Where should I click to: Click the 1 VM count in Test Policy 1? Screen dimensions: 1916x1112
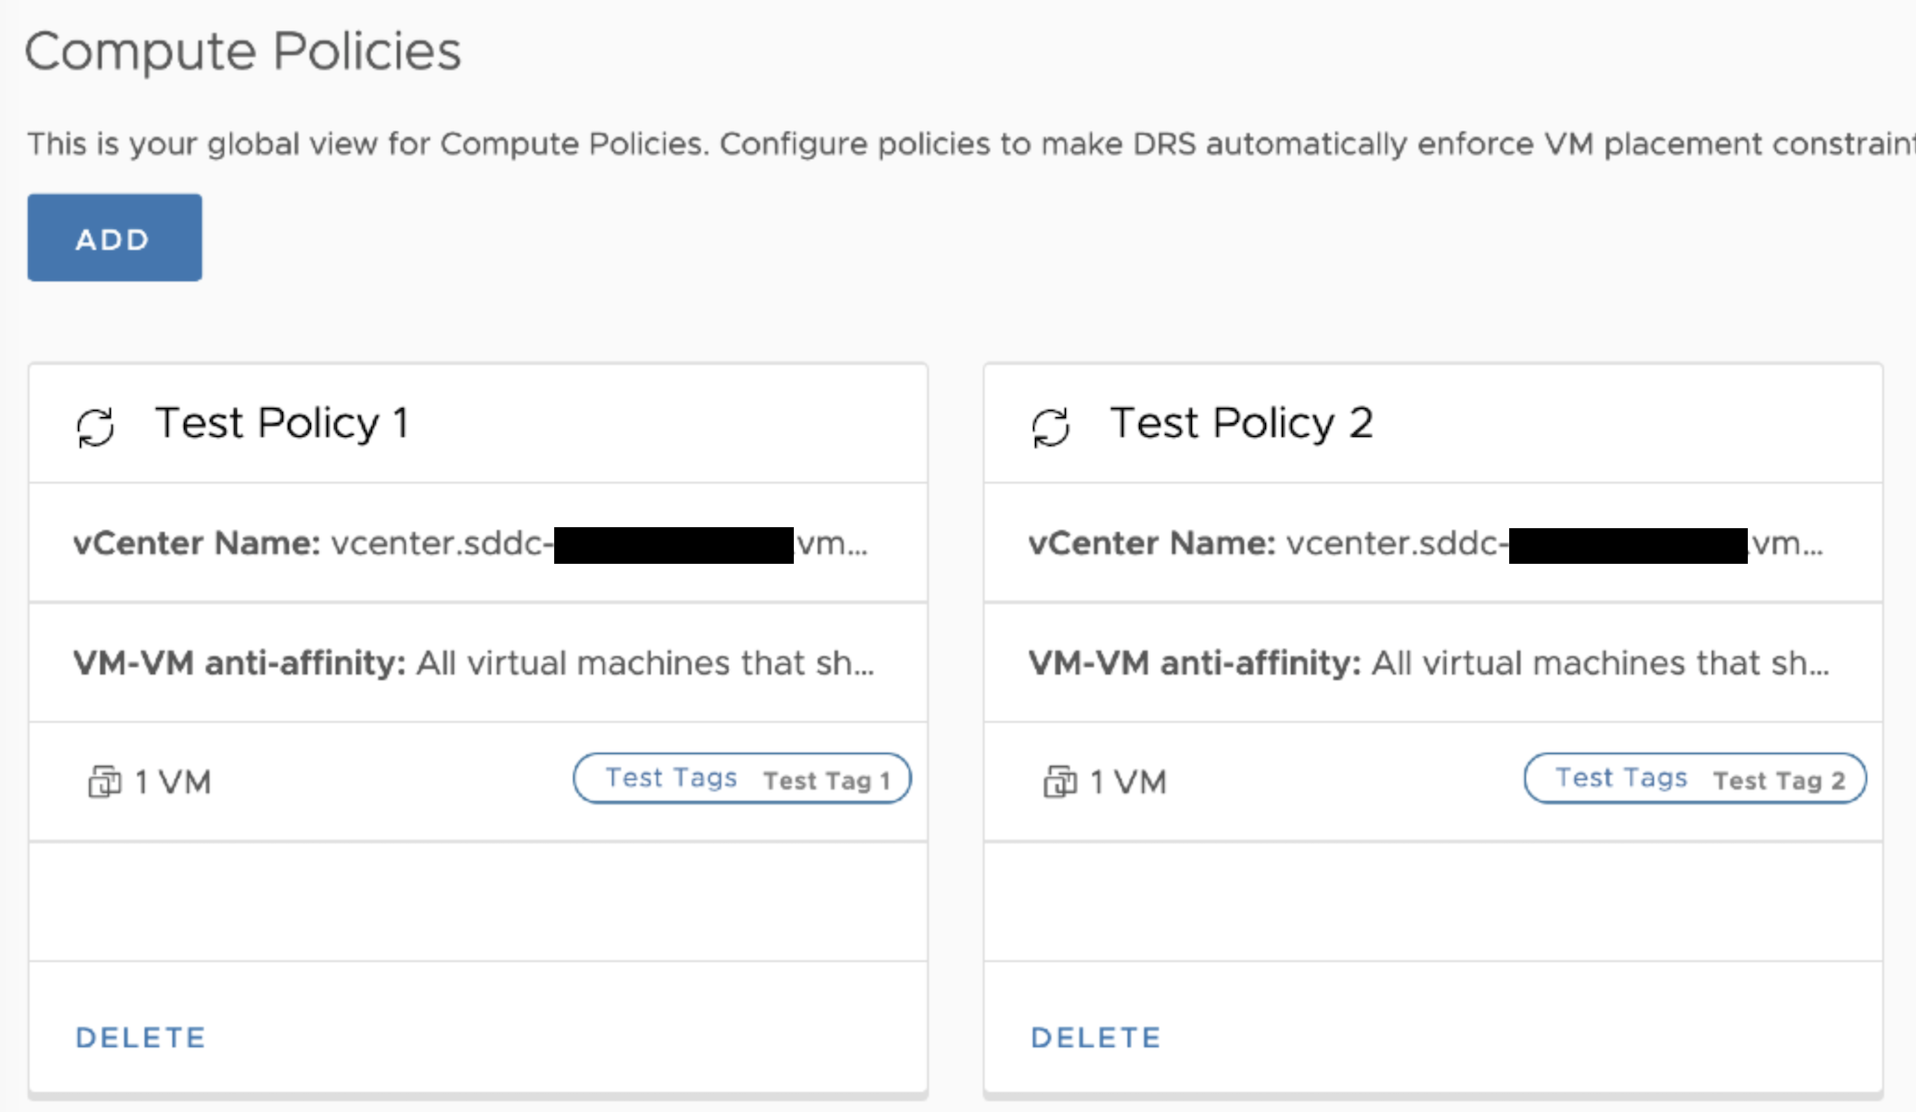(x=172, y=782)
